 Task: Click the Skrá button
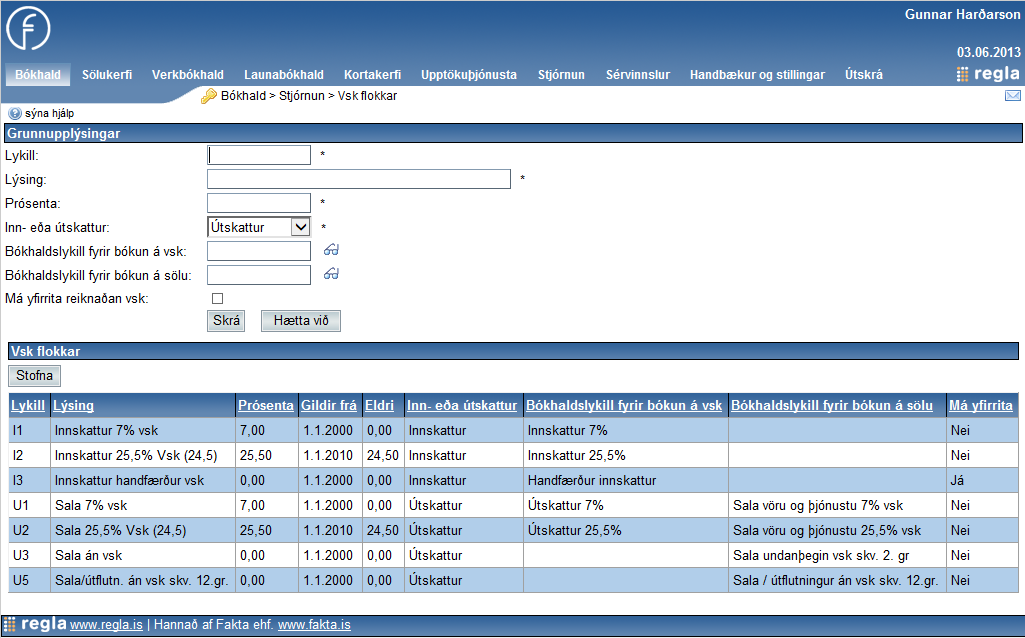[x=227, y=321]
